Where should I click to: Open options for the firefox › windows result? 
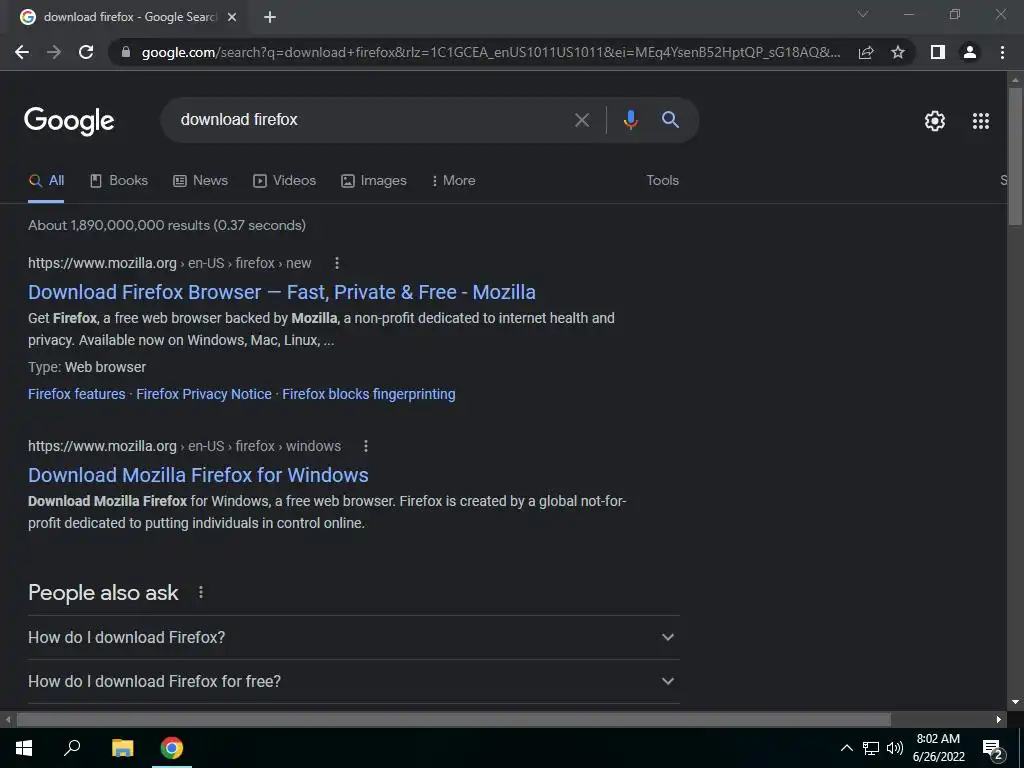click(366, 446)
